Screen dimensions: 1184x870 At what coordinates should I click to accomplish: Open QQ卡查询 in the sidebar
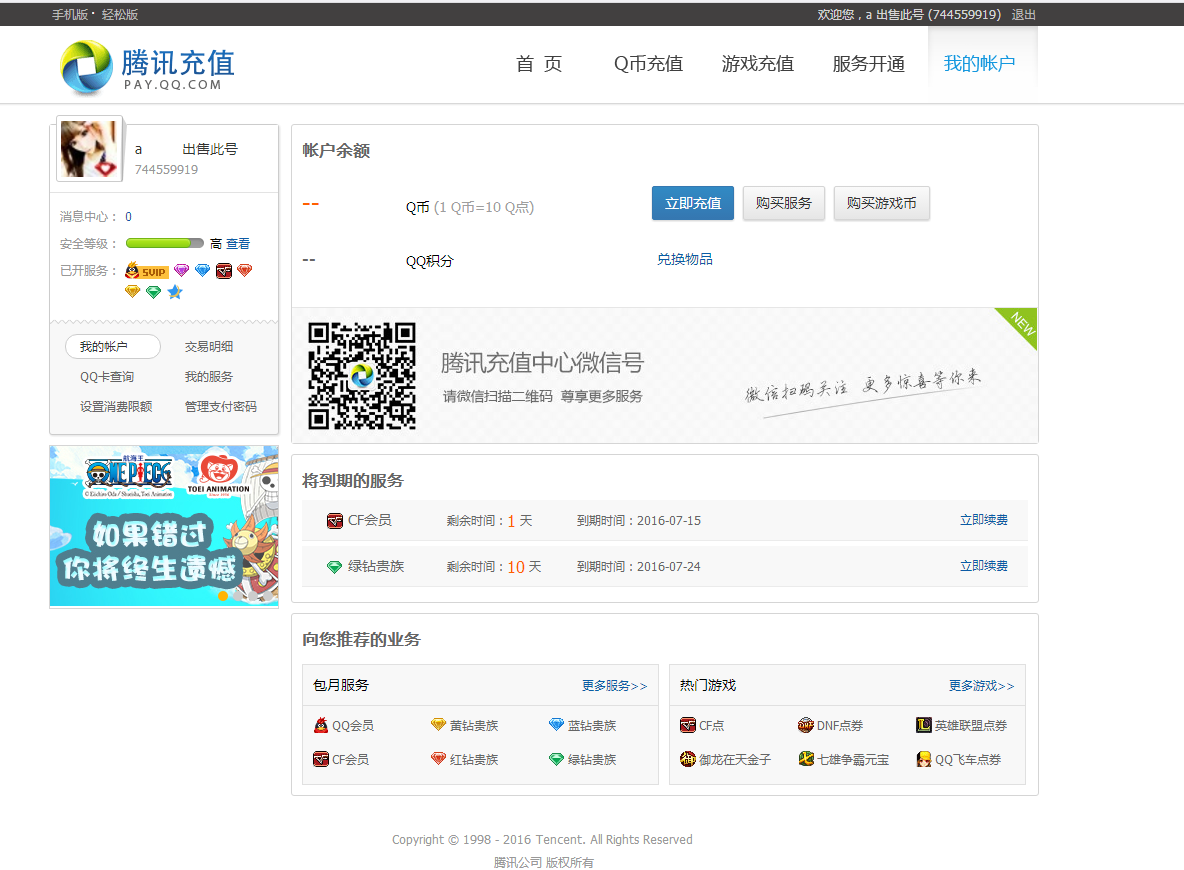(107, 377)
